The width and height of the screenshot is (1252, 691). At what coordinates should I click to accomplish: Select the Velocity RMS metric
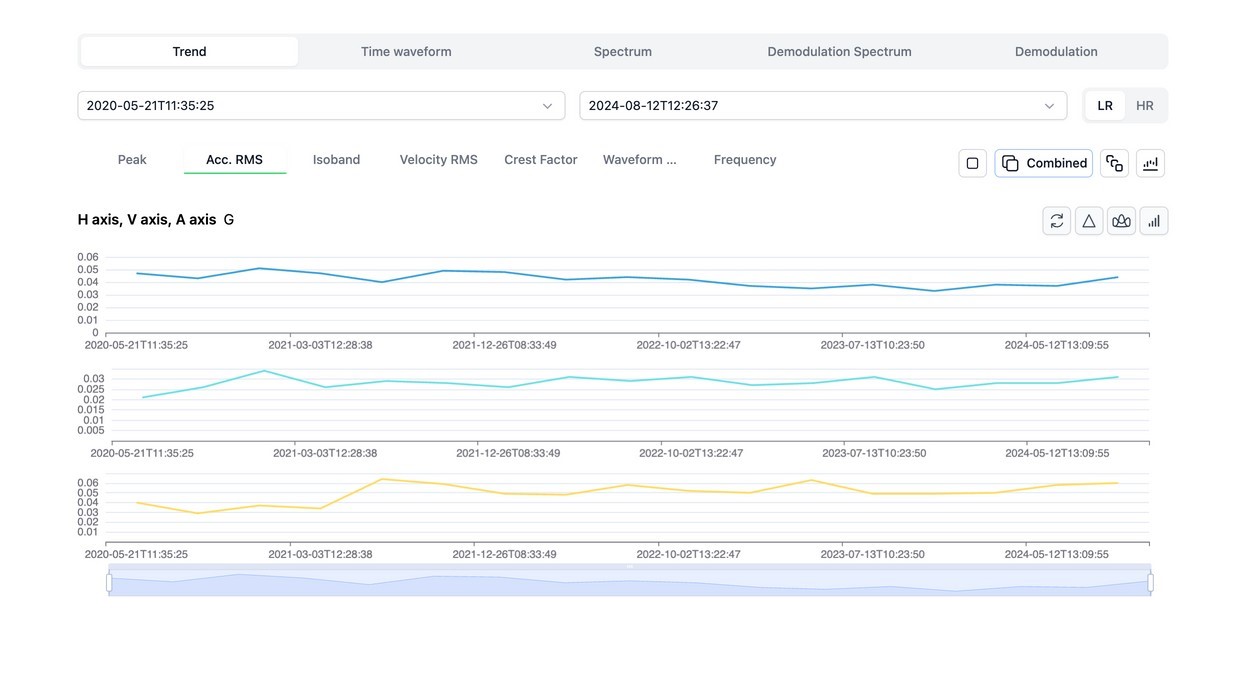click(438, 160)
